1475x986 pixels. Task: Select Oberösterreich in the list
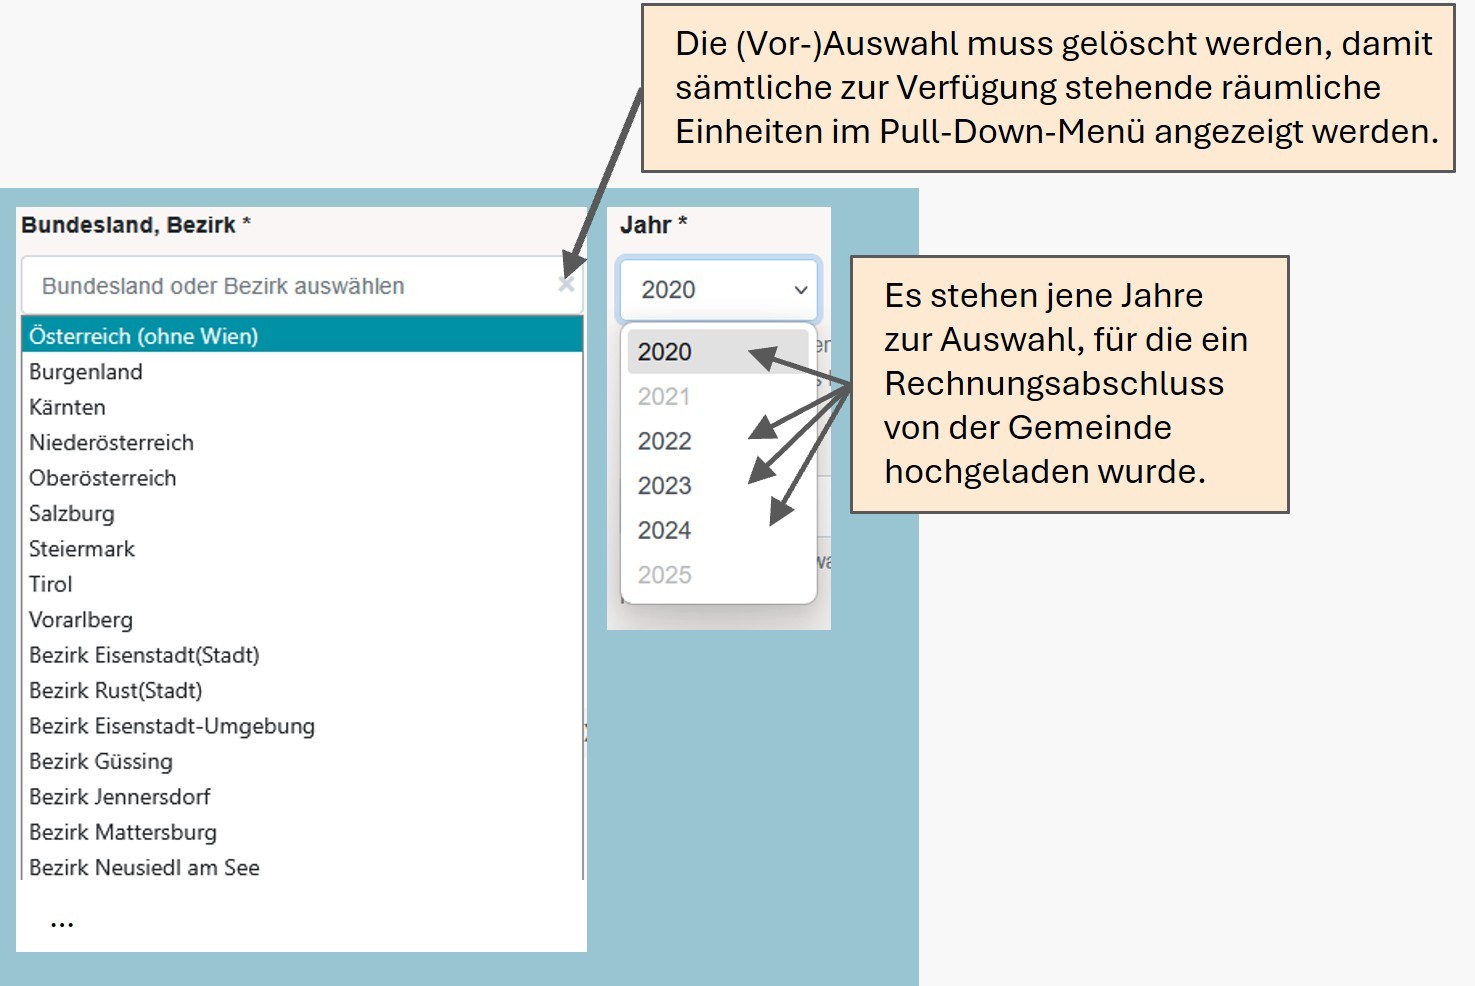tap(102, 478)
